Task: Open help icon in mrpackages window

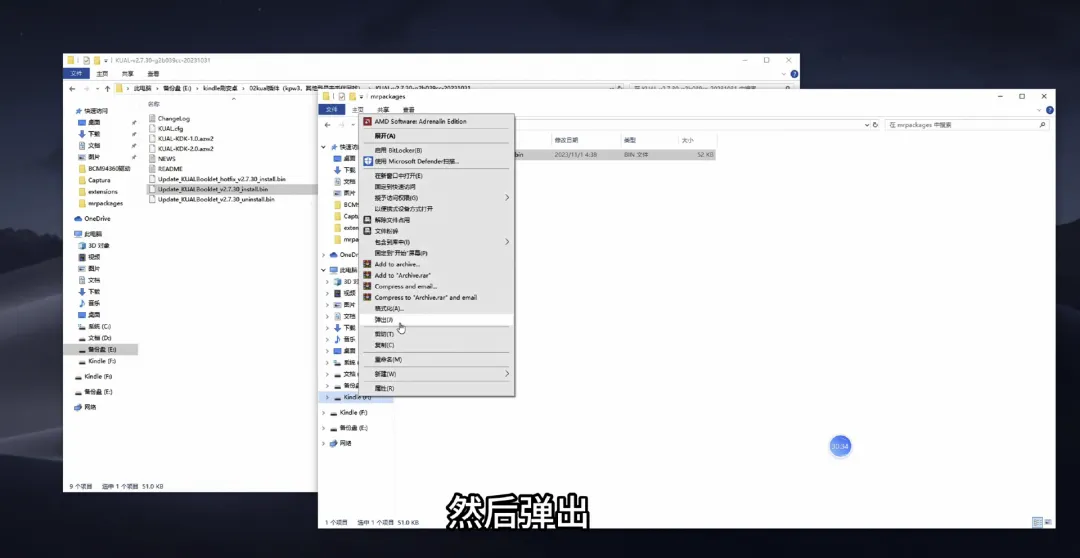Action: coord(1048,110)
